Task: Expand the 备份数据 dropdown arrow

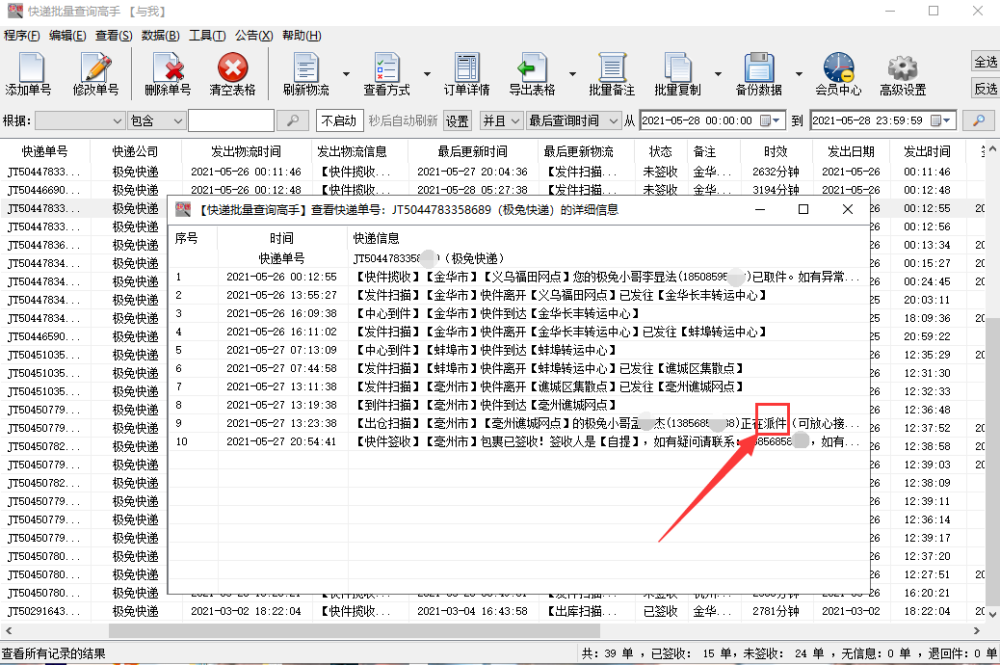Action: (x=798, y=75)
